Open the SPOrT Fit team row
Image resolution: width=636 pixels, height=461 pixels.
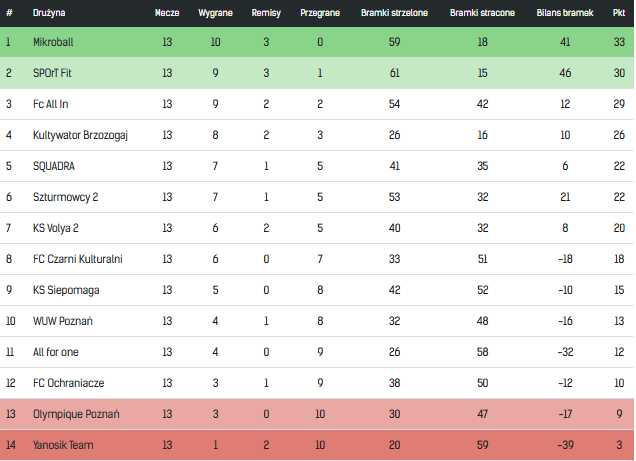(x=317, y=73)
